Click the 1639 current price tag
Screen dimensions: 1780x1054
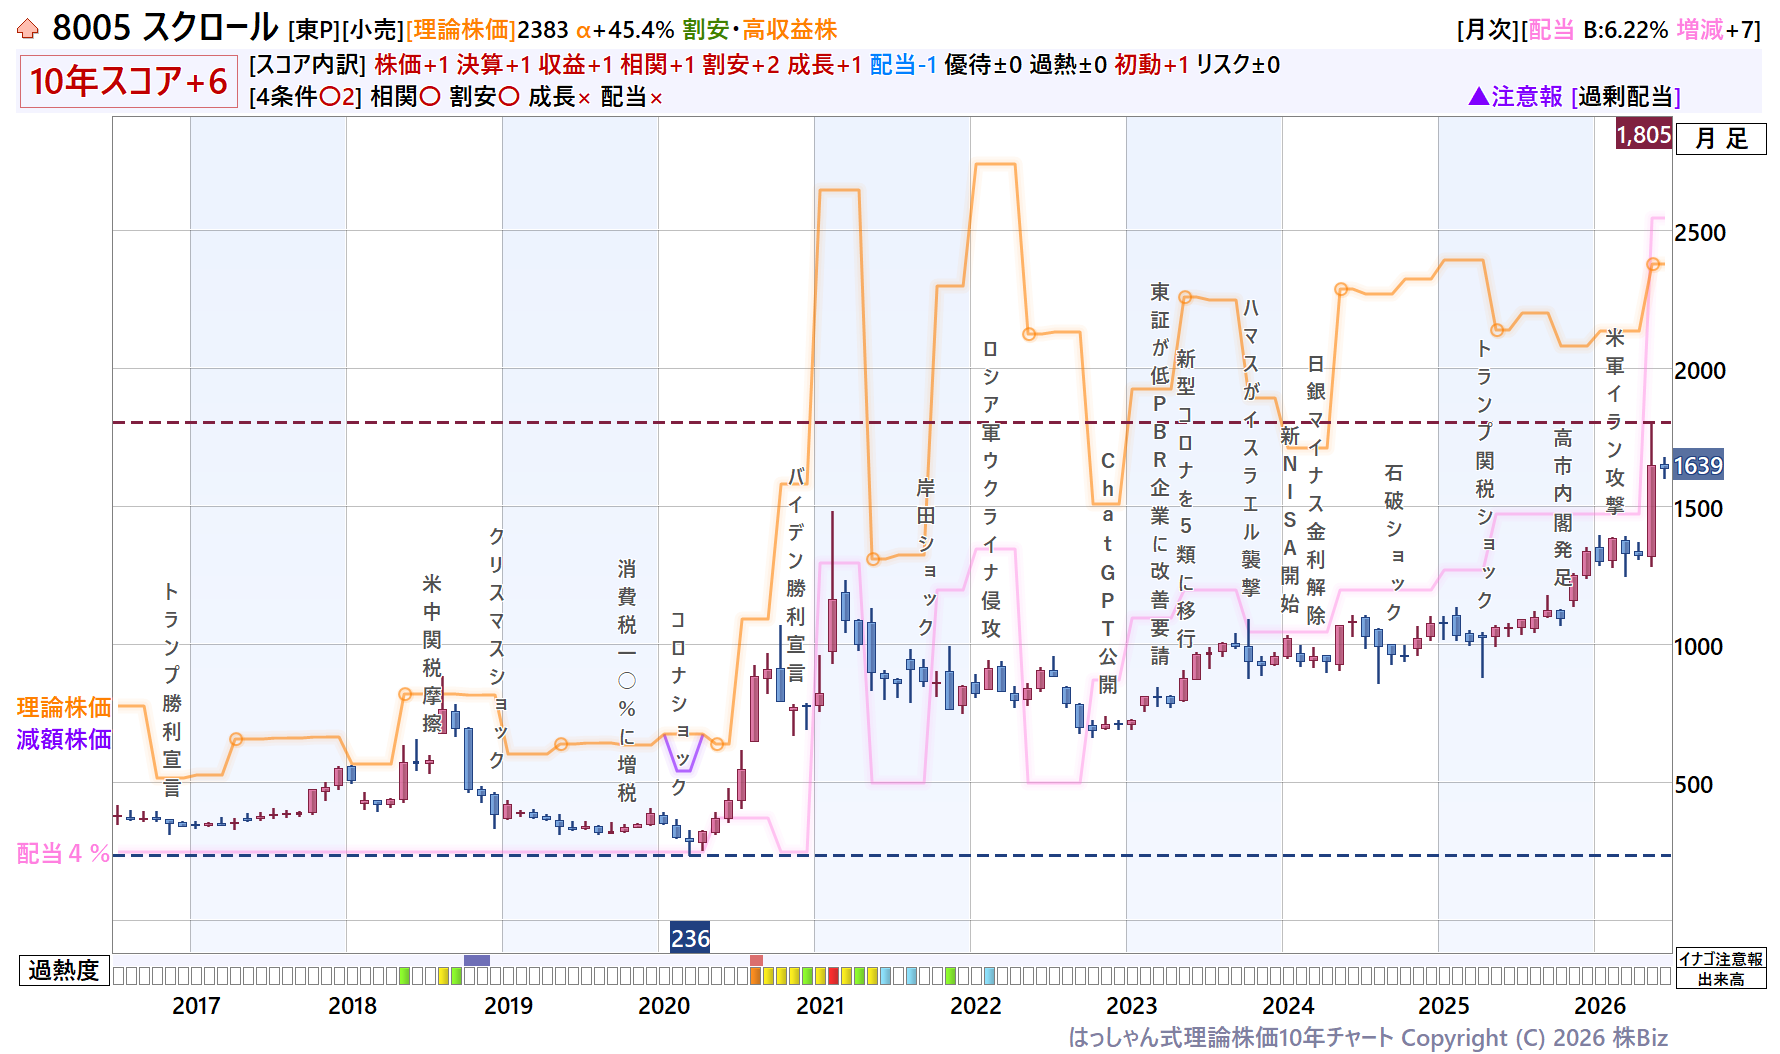pyautogui.click(x=1698, y=466)
